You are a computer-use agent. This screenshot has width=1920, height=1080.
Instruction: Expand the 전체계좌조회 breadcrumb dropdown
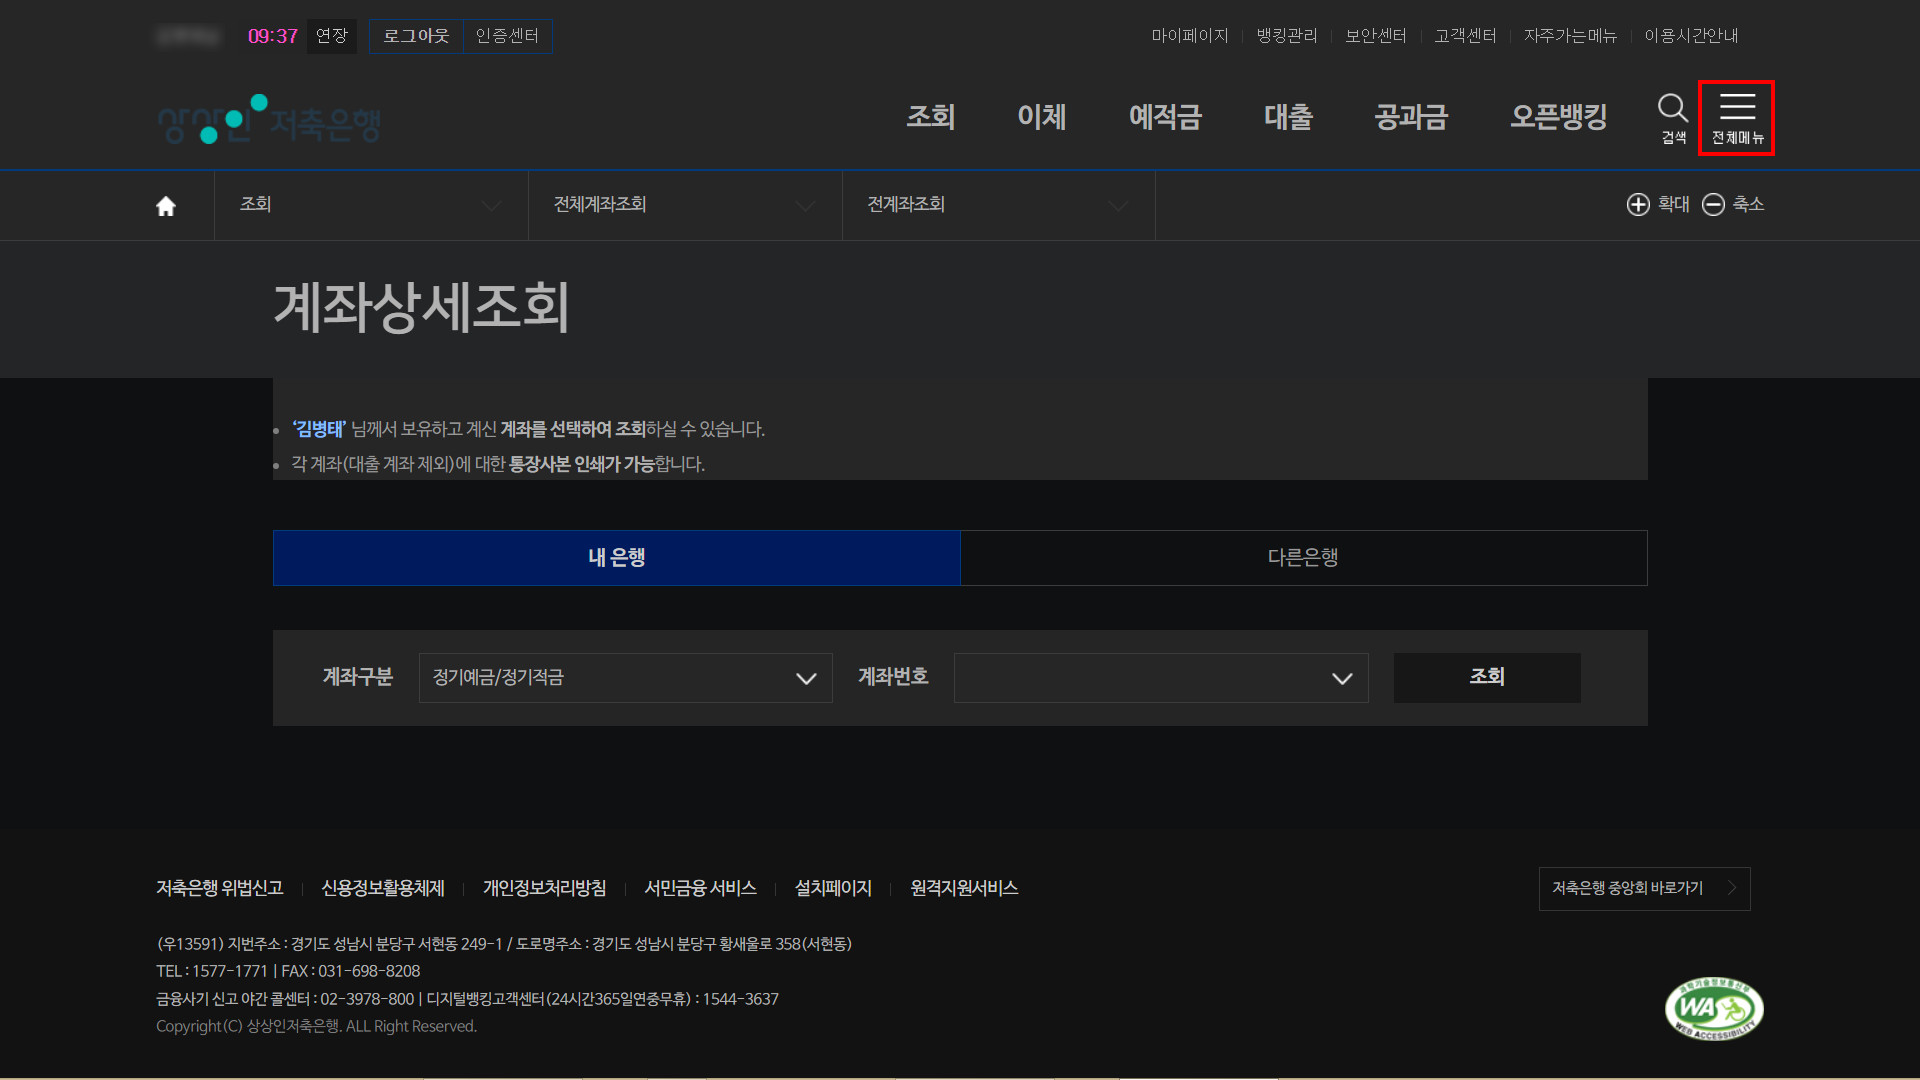coord(684,205)
